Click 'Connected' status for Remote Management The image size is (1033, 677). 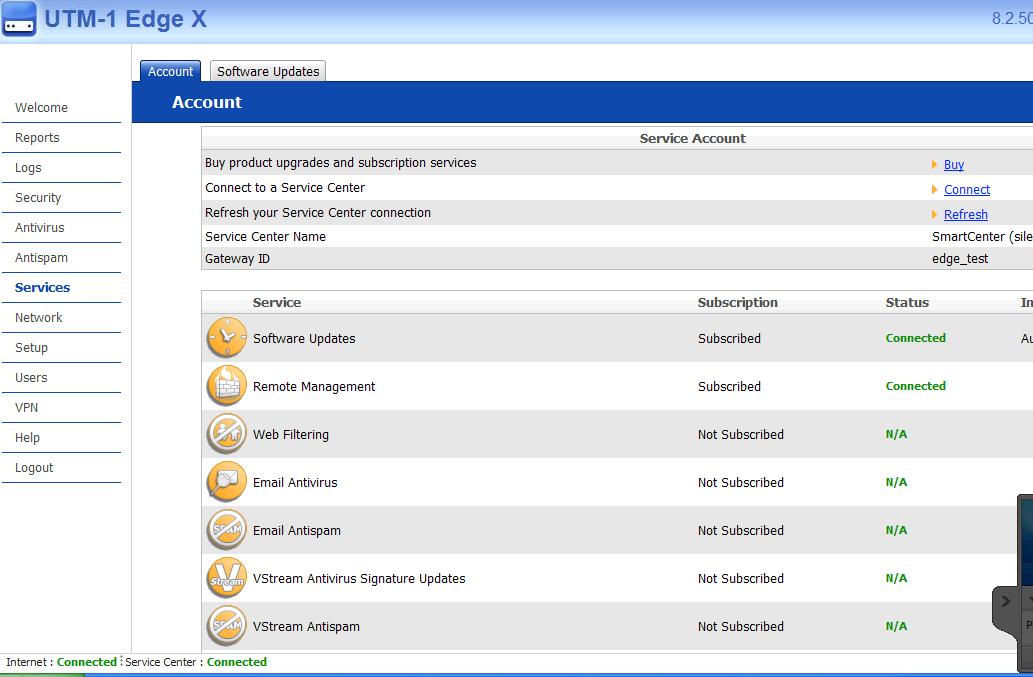pyautogui.click(x=915, y=386)
